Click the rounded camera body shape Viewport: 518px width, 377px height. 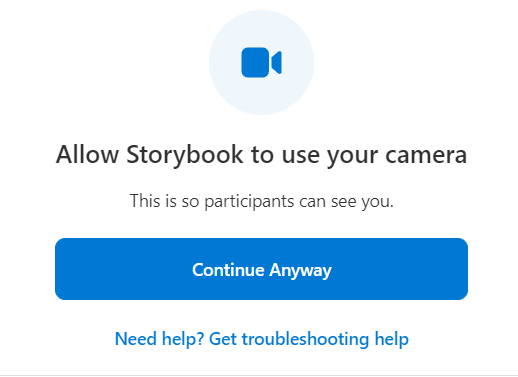[x=255, y=62]
